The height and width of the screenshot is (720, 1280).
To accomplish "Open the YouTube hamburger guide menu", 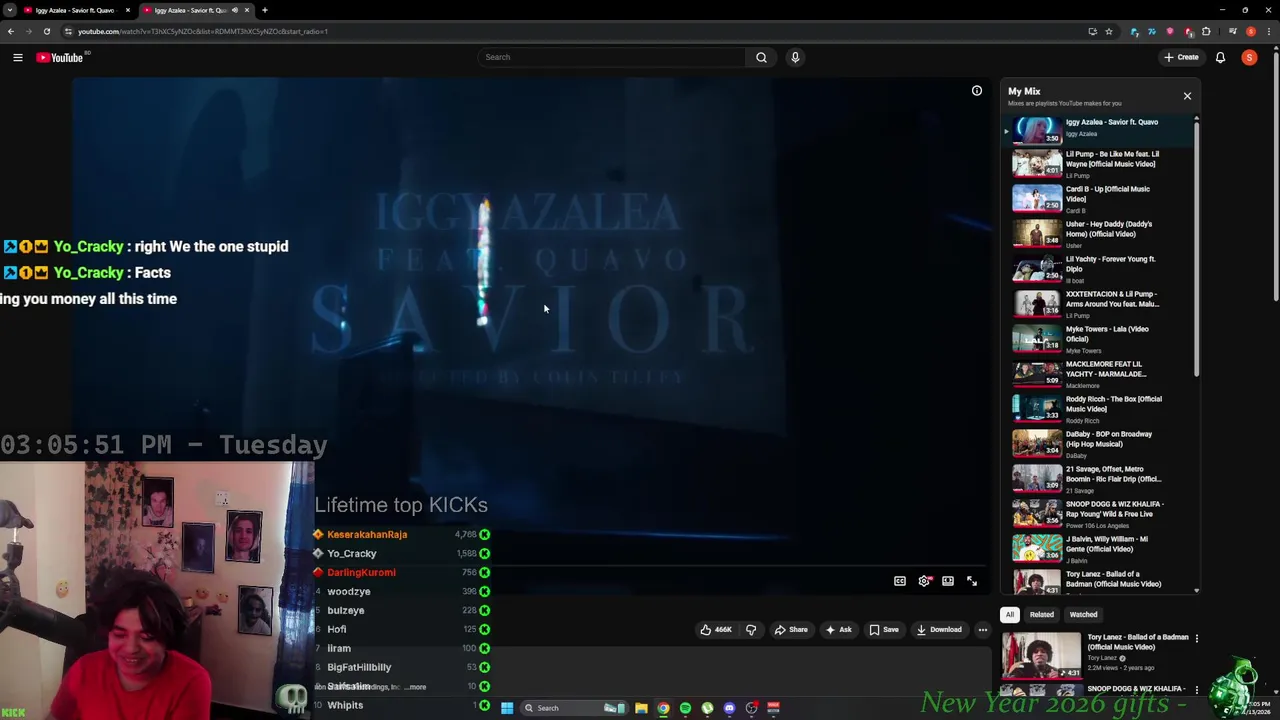I will [17, 58].
